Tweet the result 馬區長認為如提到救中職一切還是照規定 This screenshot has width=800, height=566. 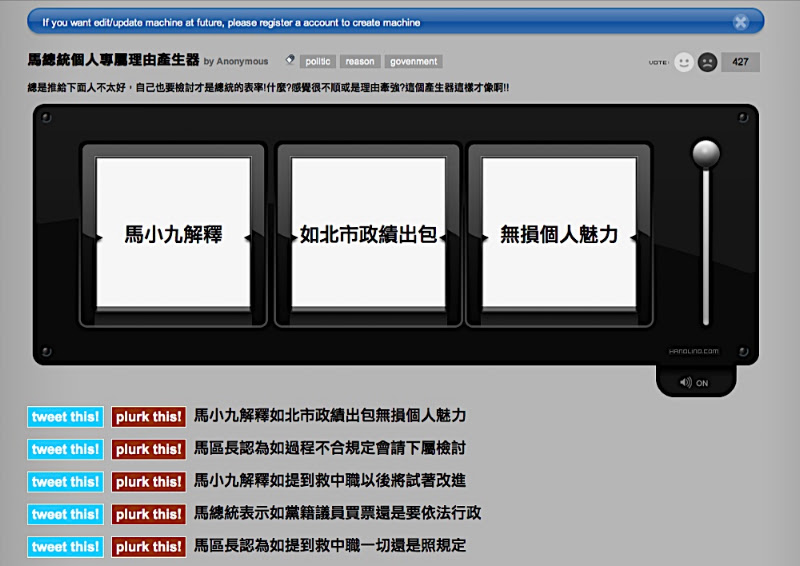65,547
